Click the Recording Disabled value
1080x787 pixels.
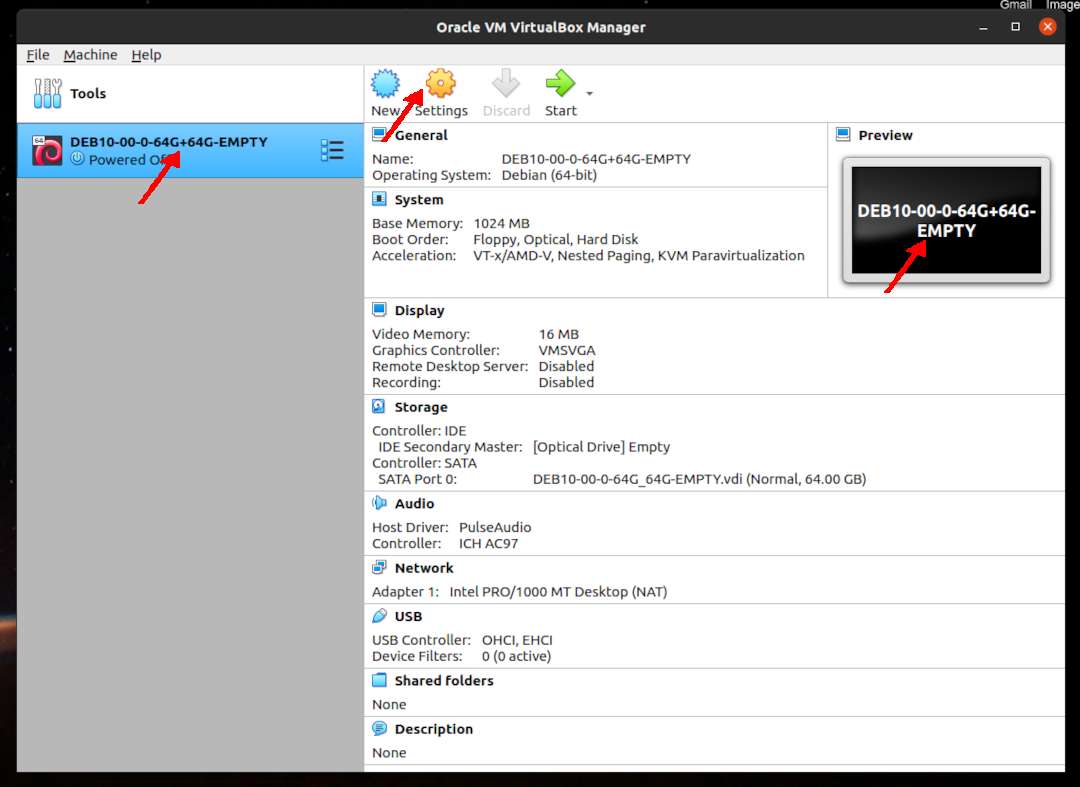[x=565, y=383]
